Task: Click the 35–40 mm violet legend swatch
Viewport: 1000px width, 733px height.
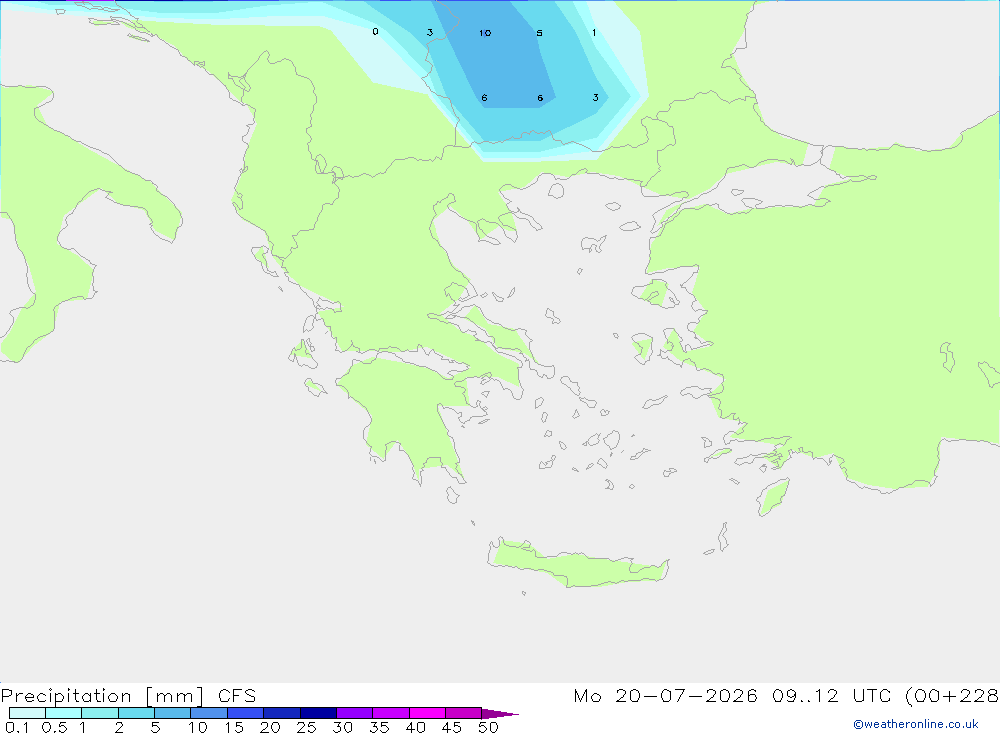Action: (x=391, y=713)
